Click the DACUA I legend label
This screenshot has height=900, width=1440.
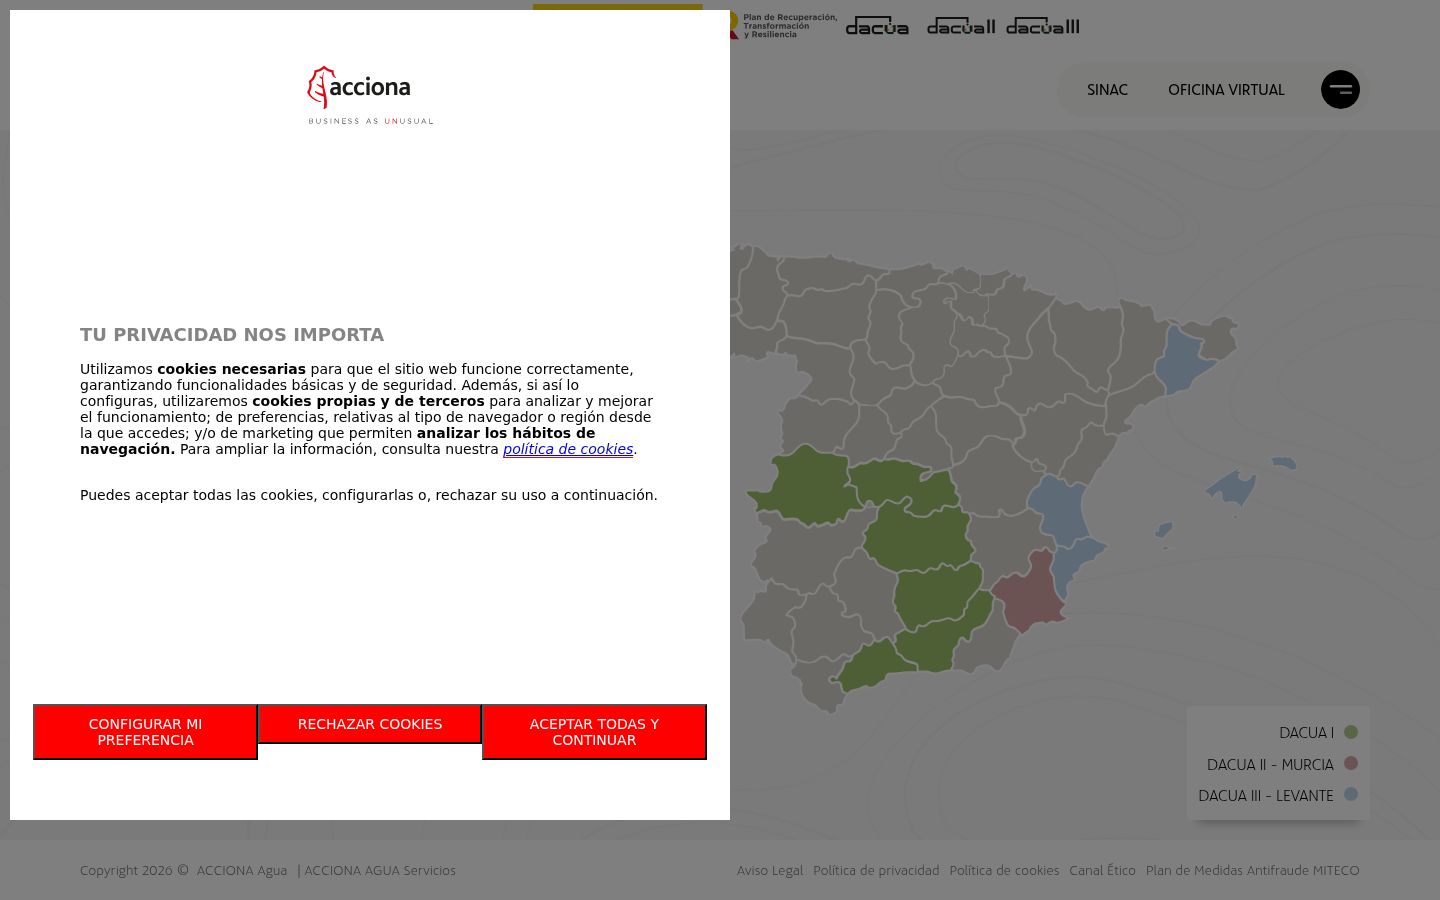point(1306,733)
